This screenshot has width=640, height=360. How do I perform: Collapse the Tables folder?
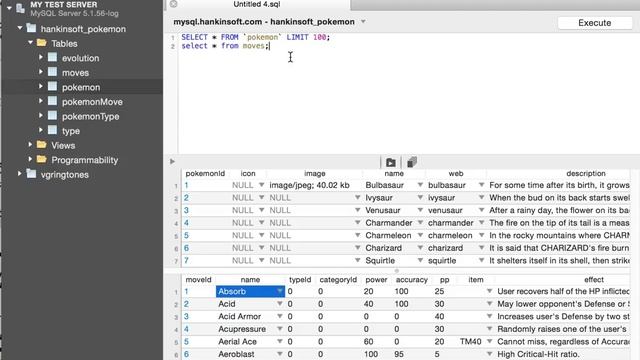pyautogui.click(x=30, y=42)
